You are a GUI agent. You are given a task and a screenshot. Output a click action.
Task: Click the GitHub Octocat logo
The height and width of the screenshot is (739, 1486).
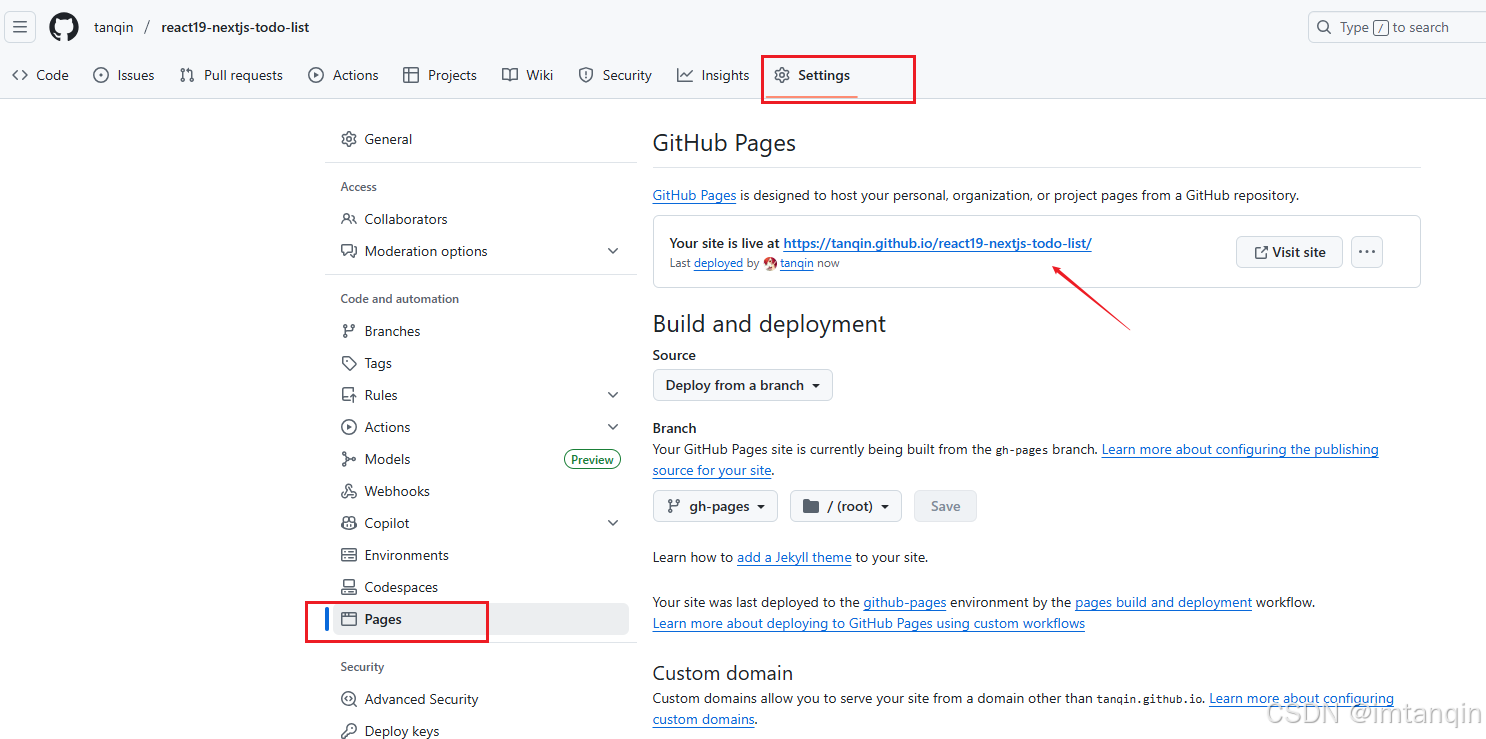click(64, 27)
